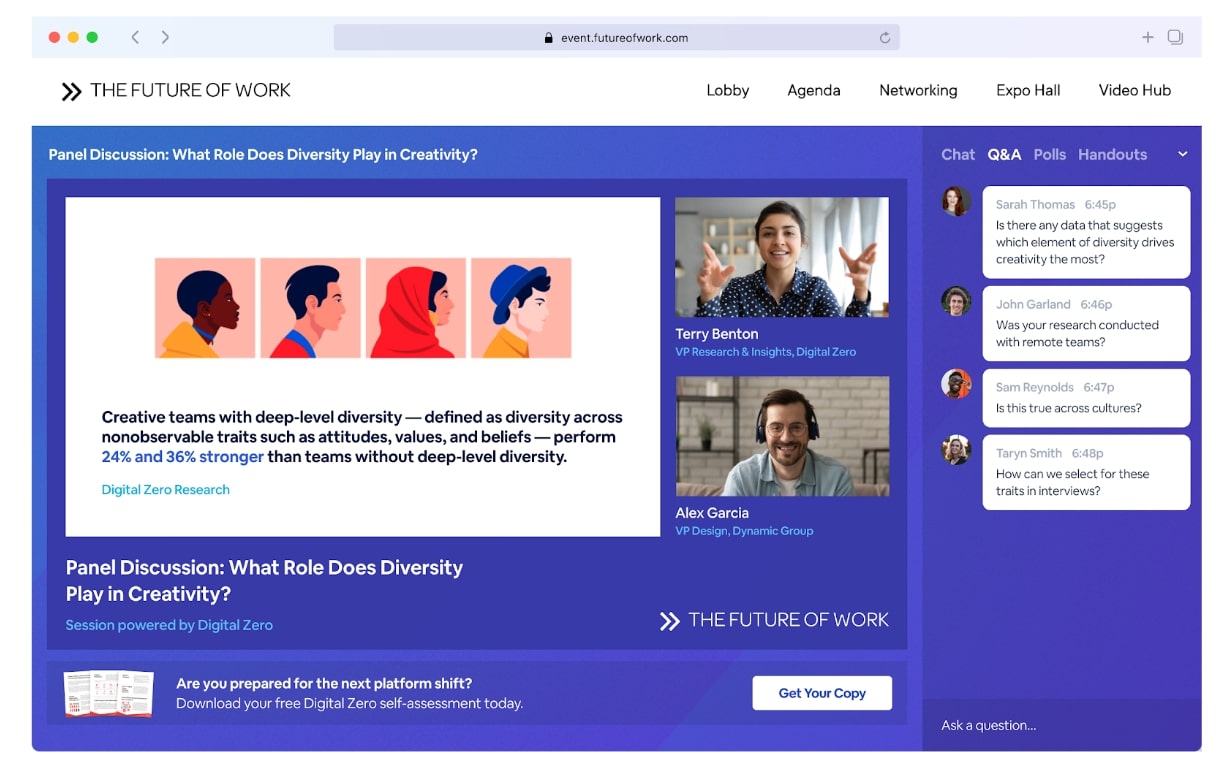The height and width of the screenshot is (760, 1217).
Task: Click the Get Your Copy button
Action: coord(821,693)
